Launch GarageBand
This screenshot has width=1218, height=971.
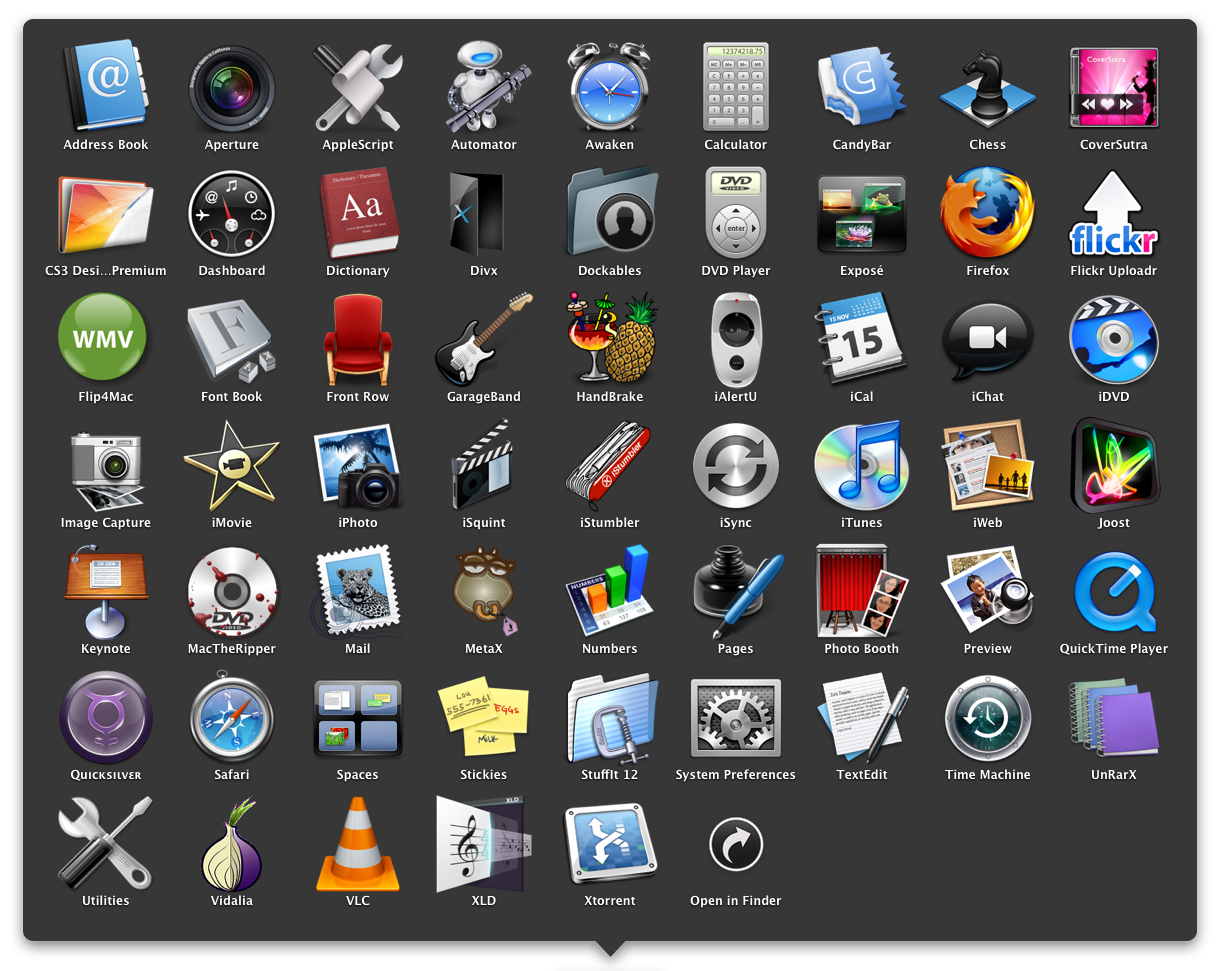tap(484, 339)
